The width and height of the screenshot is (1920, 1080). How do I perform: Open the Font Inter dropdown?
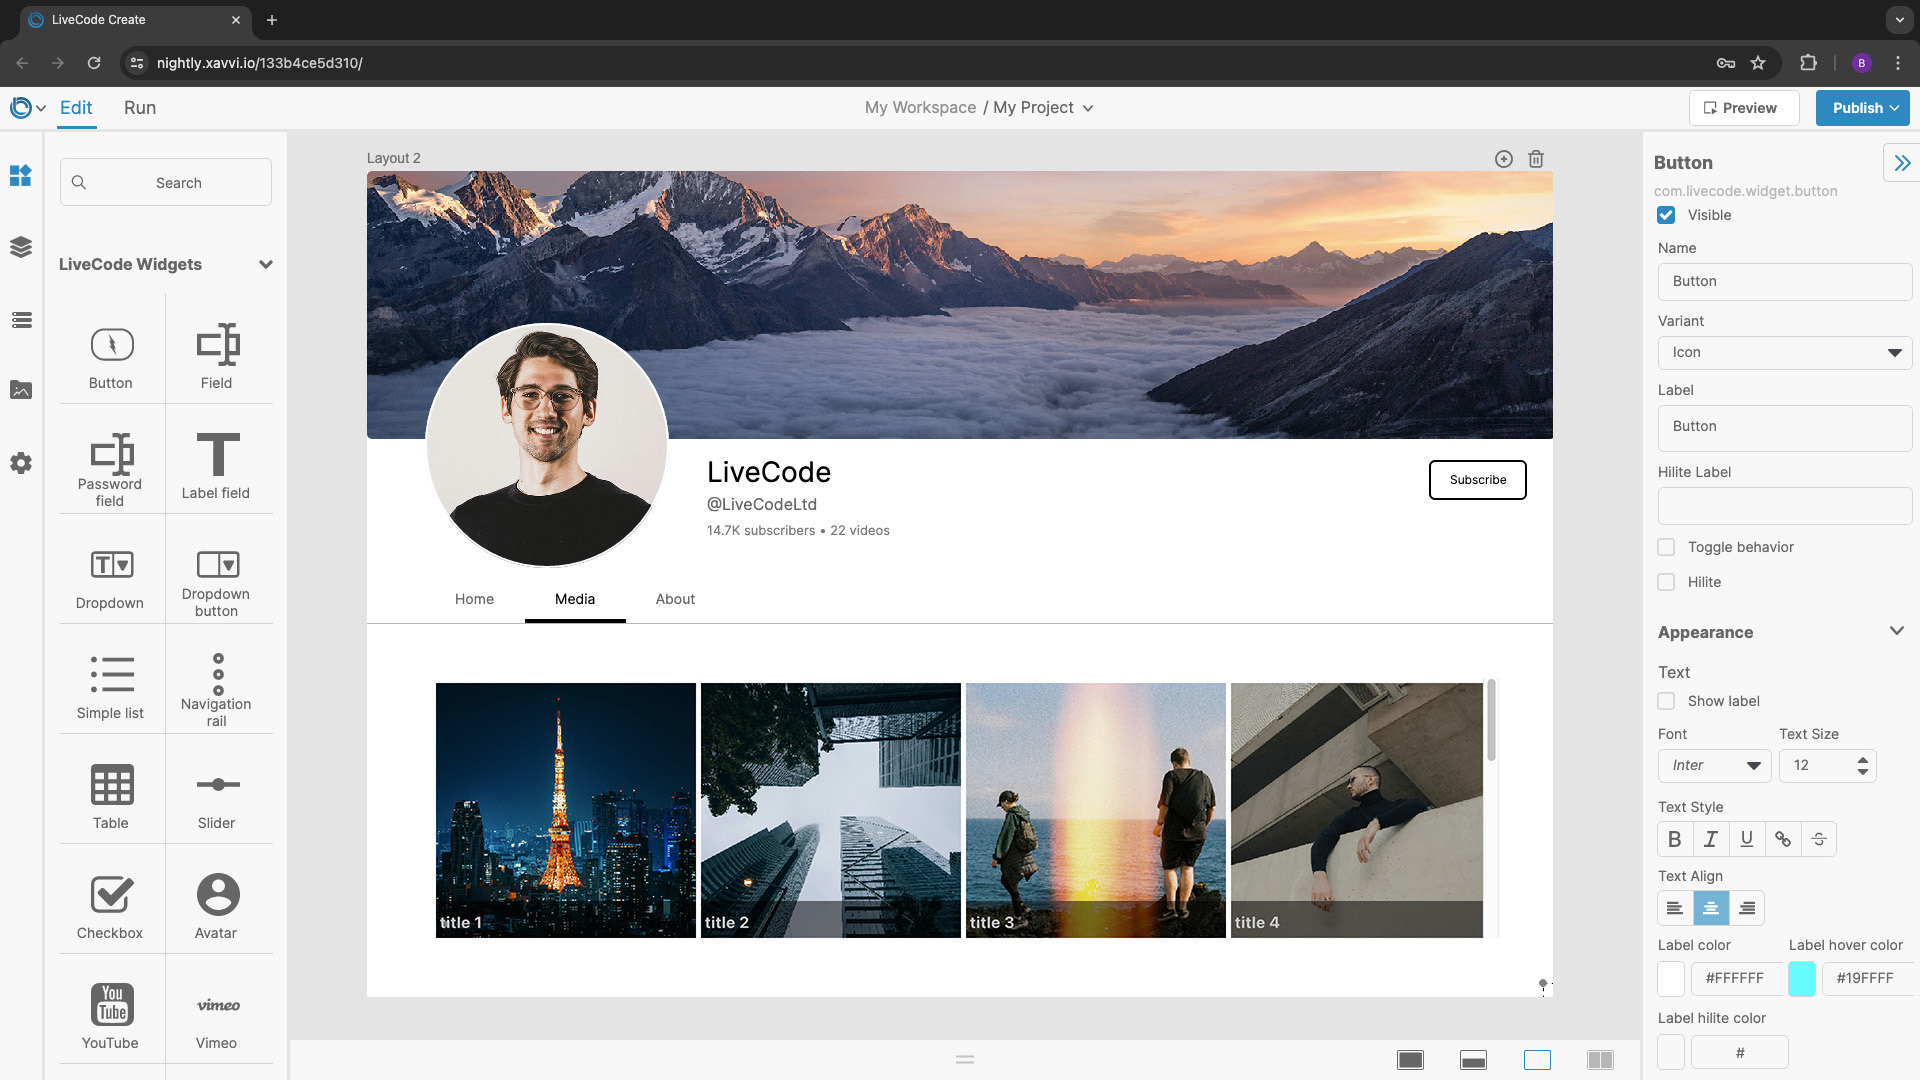(x=1714, y=765)
